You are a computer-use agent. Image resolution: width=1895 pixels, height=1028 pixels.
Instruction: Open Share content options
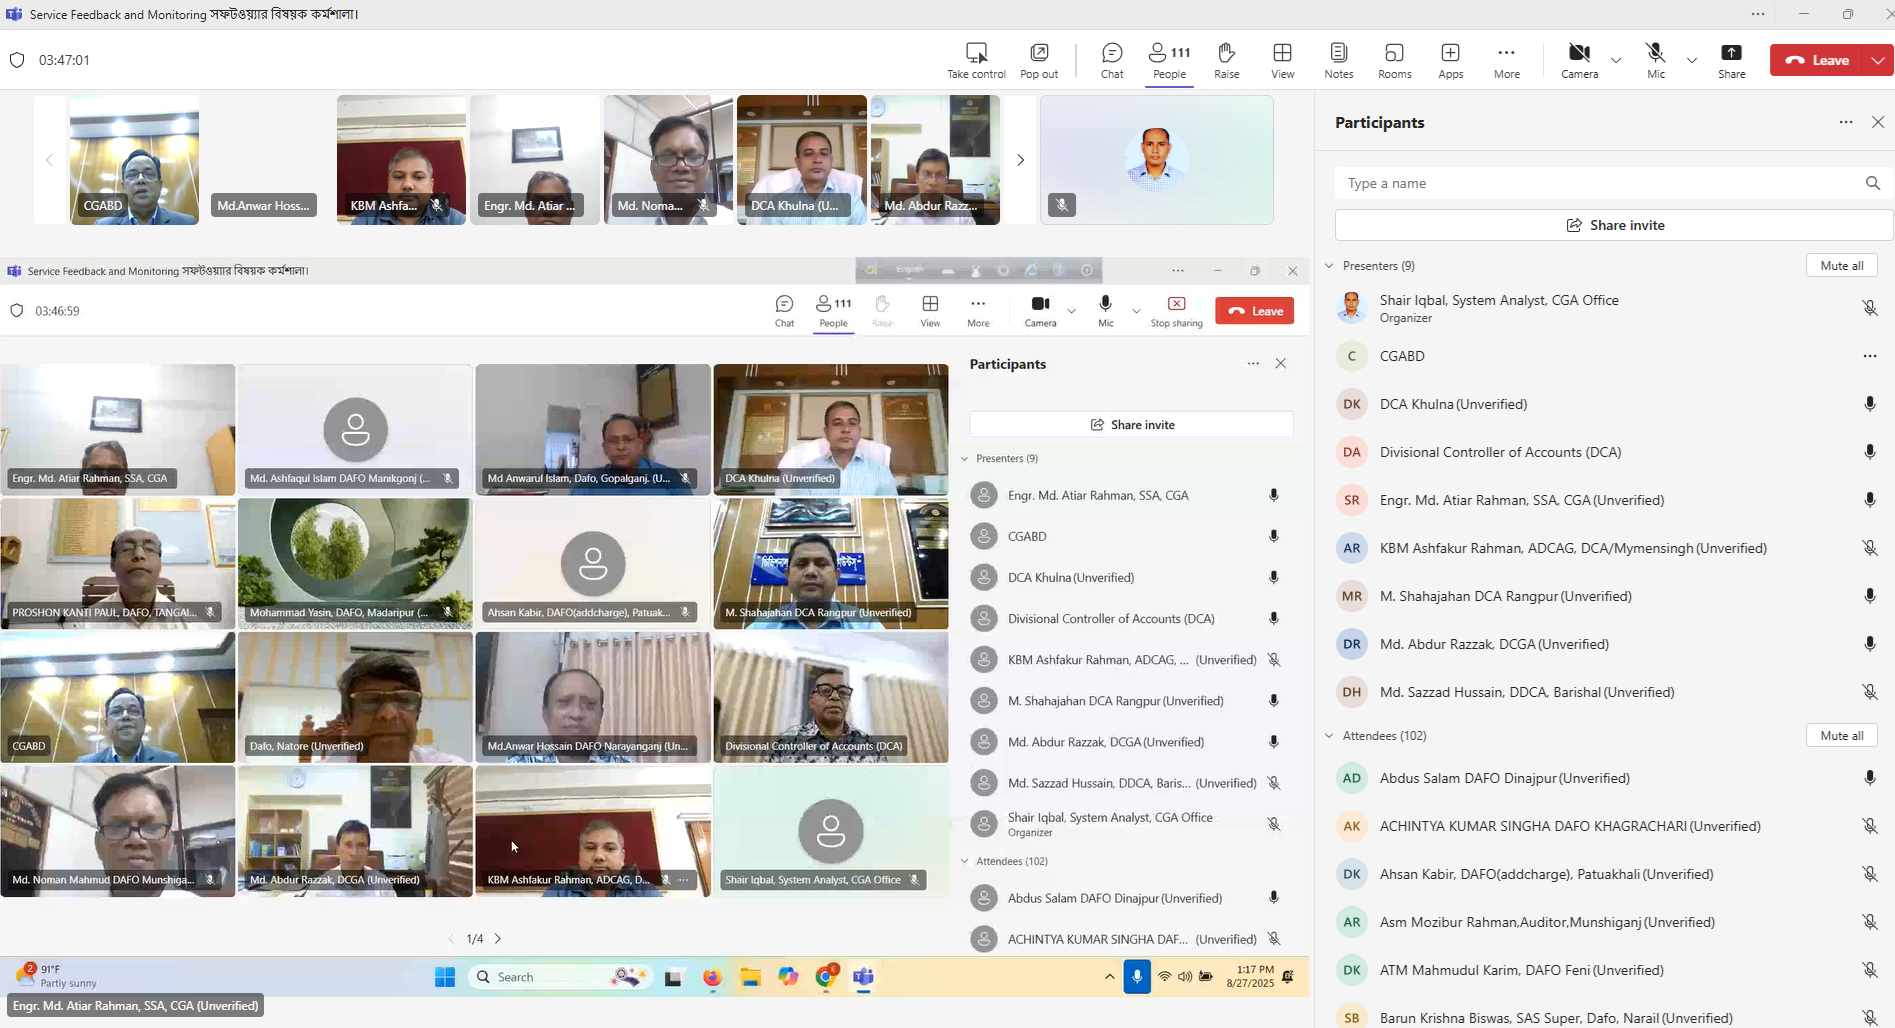pyautogui.click(x=1732, y=60)
